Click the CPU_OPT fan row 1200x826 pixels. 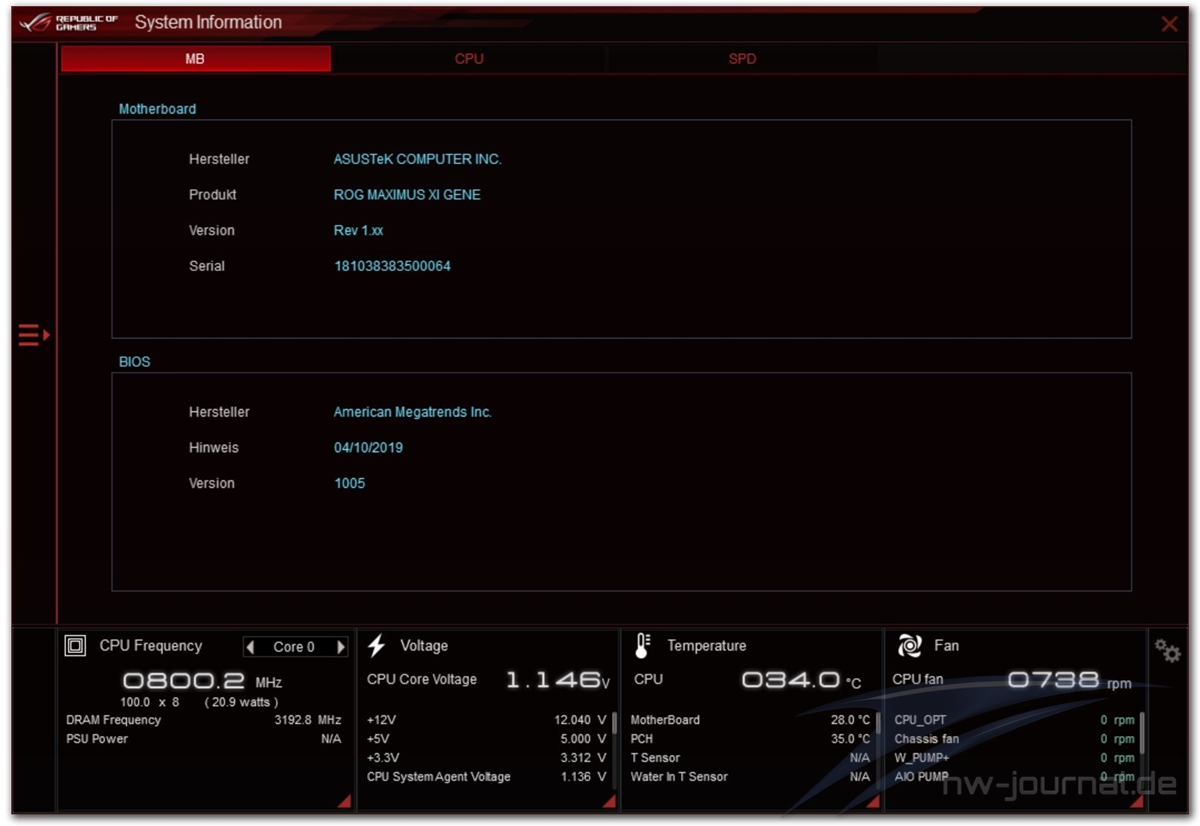tap(1014, 720)
